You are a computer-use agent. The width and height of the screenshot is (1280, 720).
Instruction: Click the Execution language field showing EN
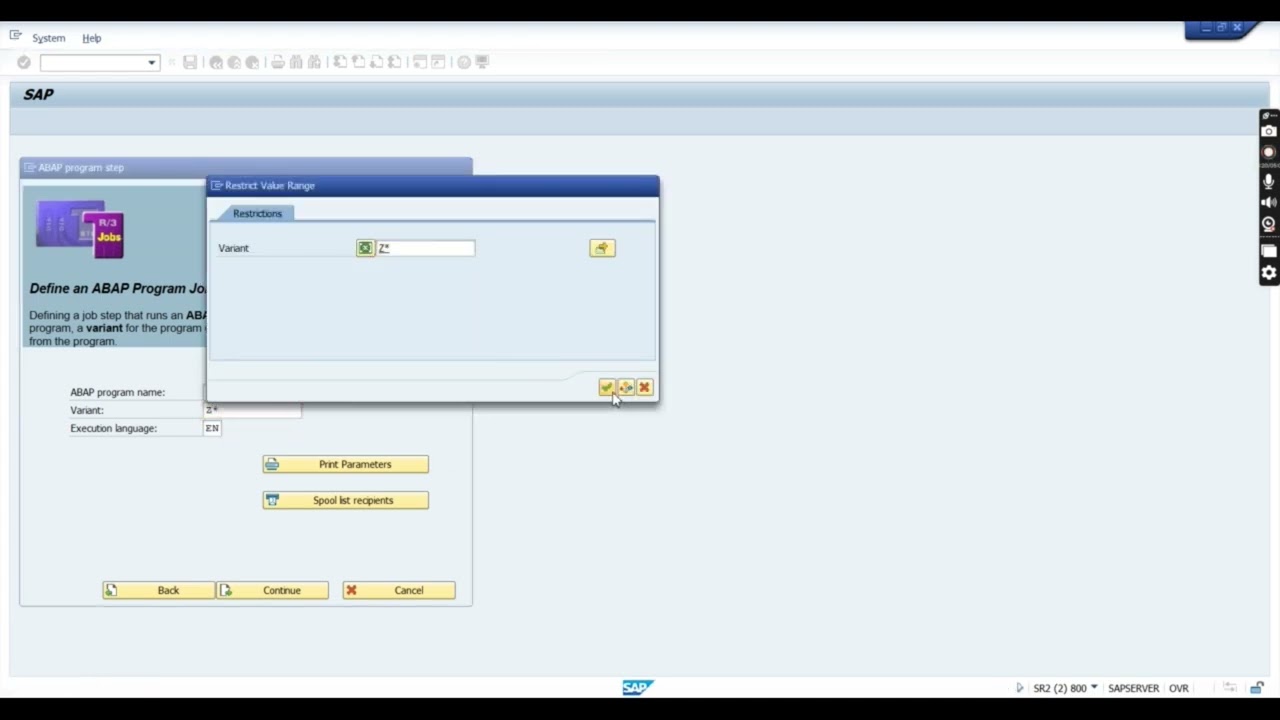[x=212, y=428]
